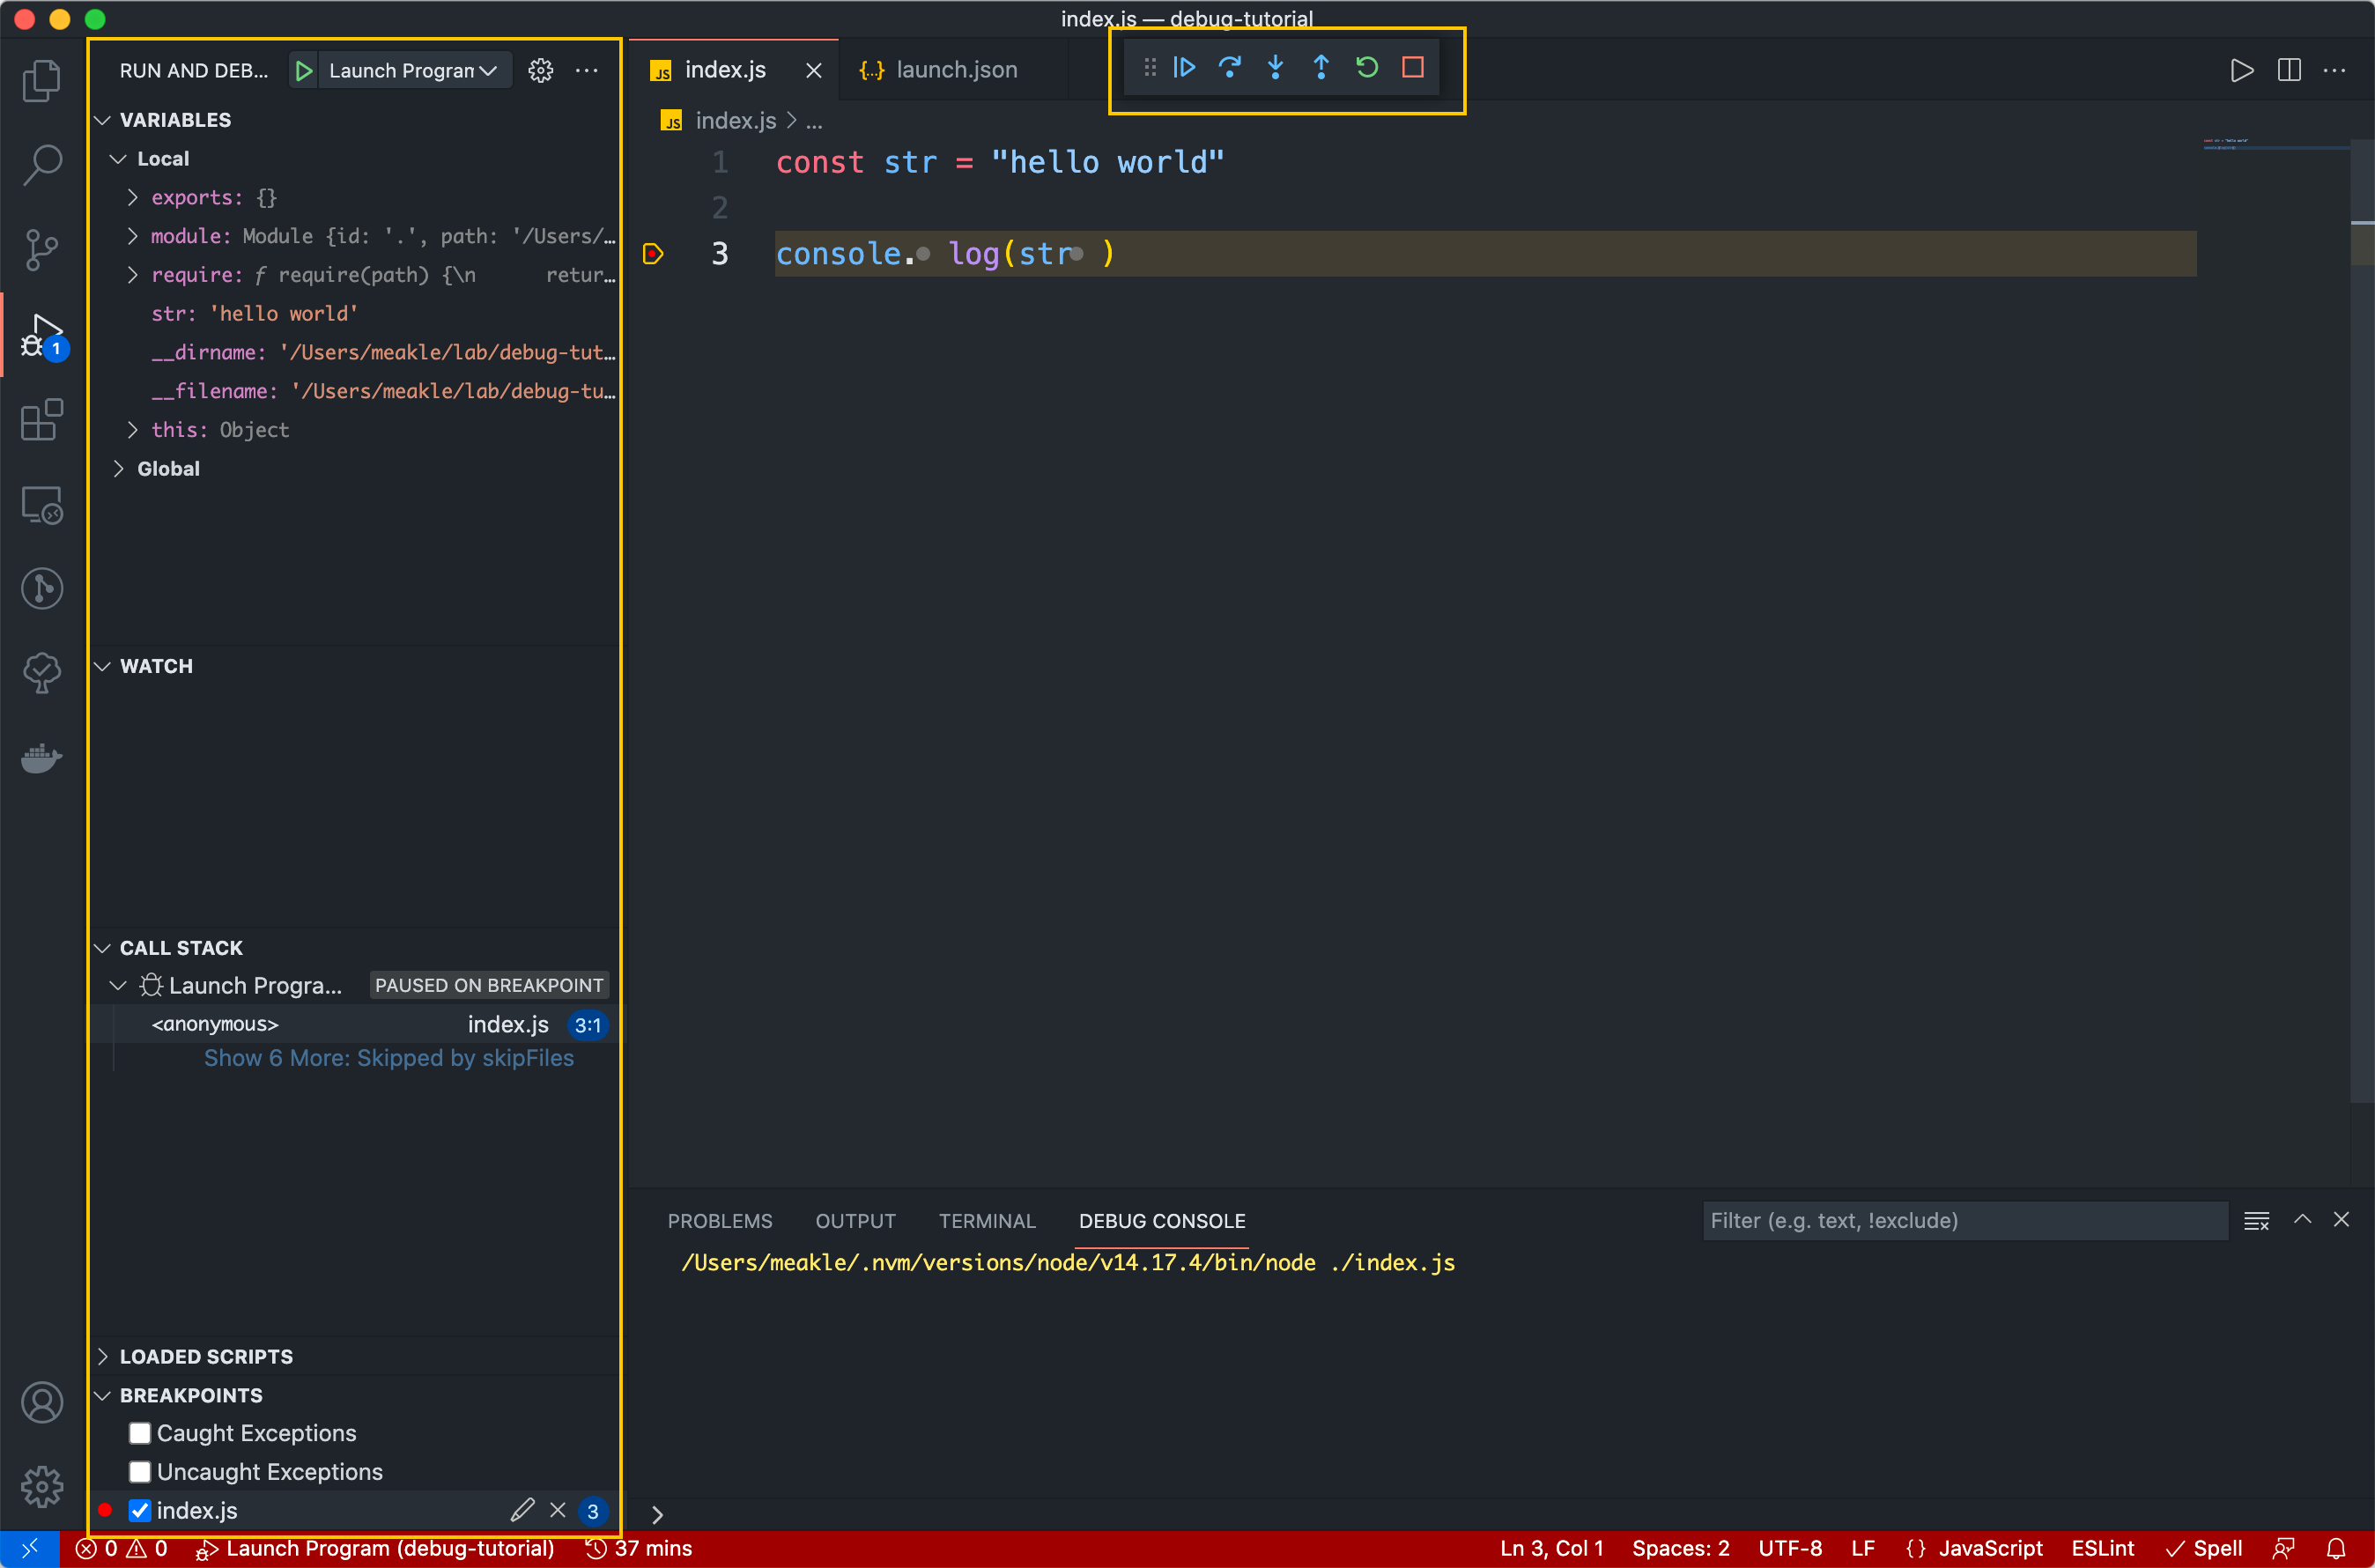Click JavaScript language mode in status bar
The image size is (2375, 1568).
1990,1548
